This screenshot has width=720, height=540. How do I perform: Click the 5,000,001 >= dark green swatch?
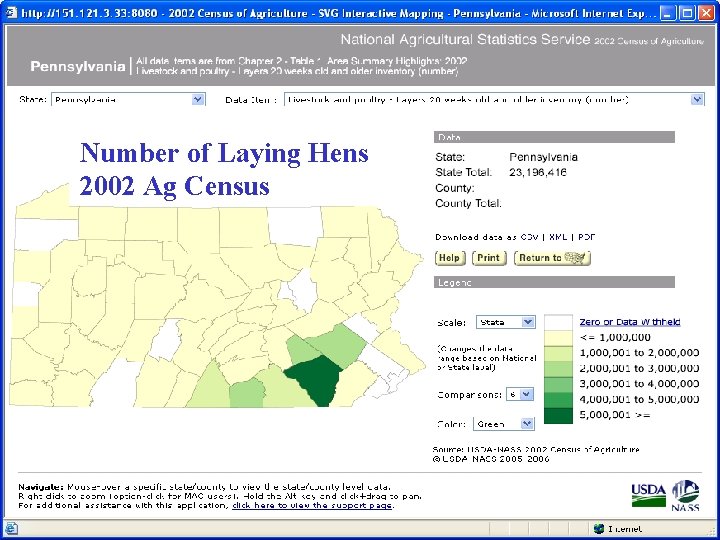click(x=558, y=416)
